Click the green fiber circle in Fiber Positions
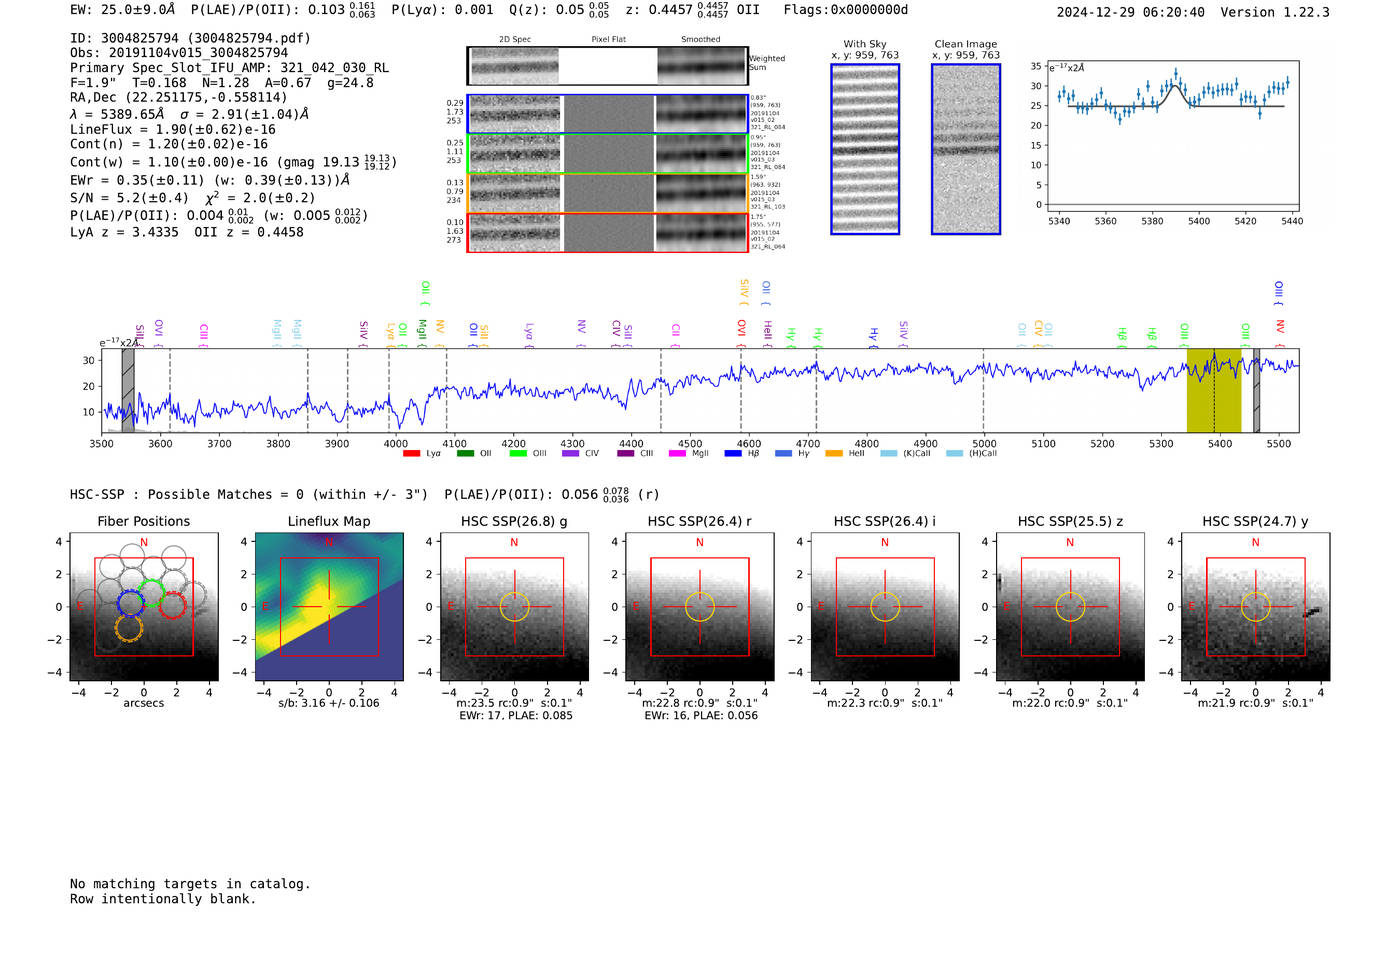Image resolution: width=1400 pixels, height=953 pixels. (x=152, y=592)
